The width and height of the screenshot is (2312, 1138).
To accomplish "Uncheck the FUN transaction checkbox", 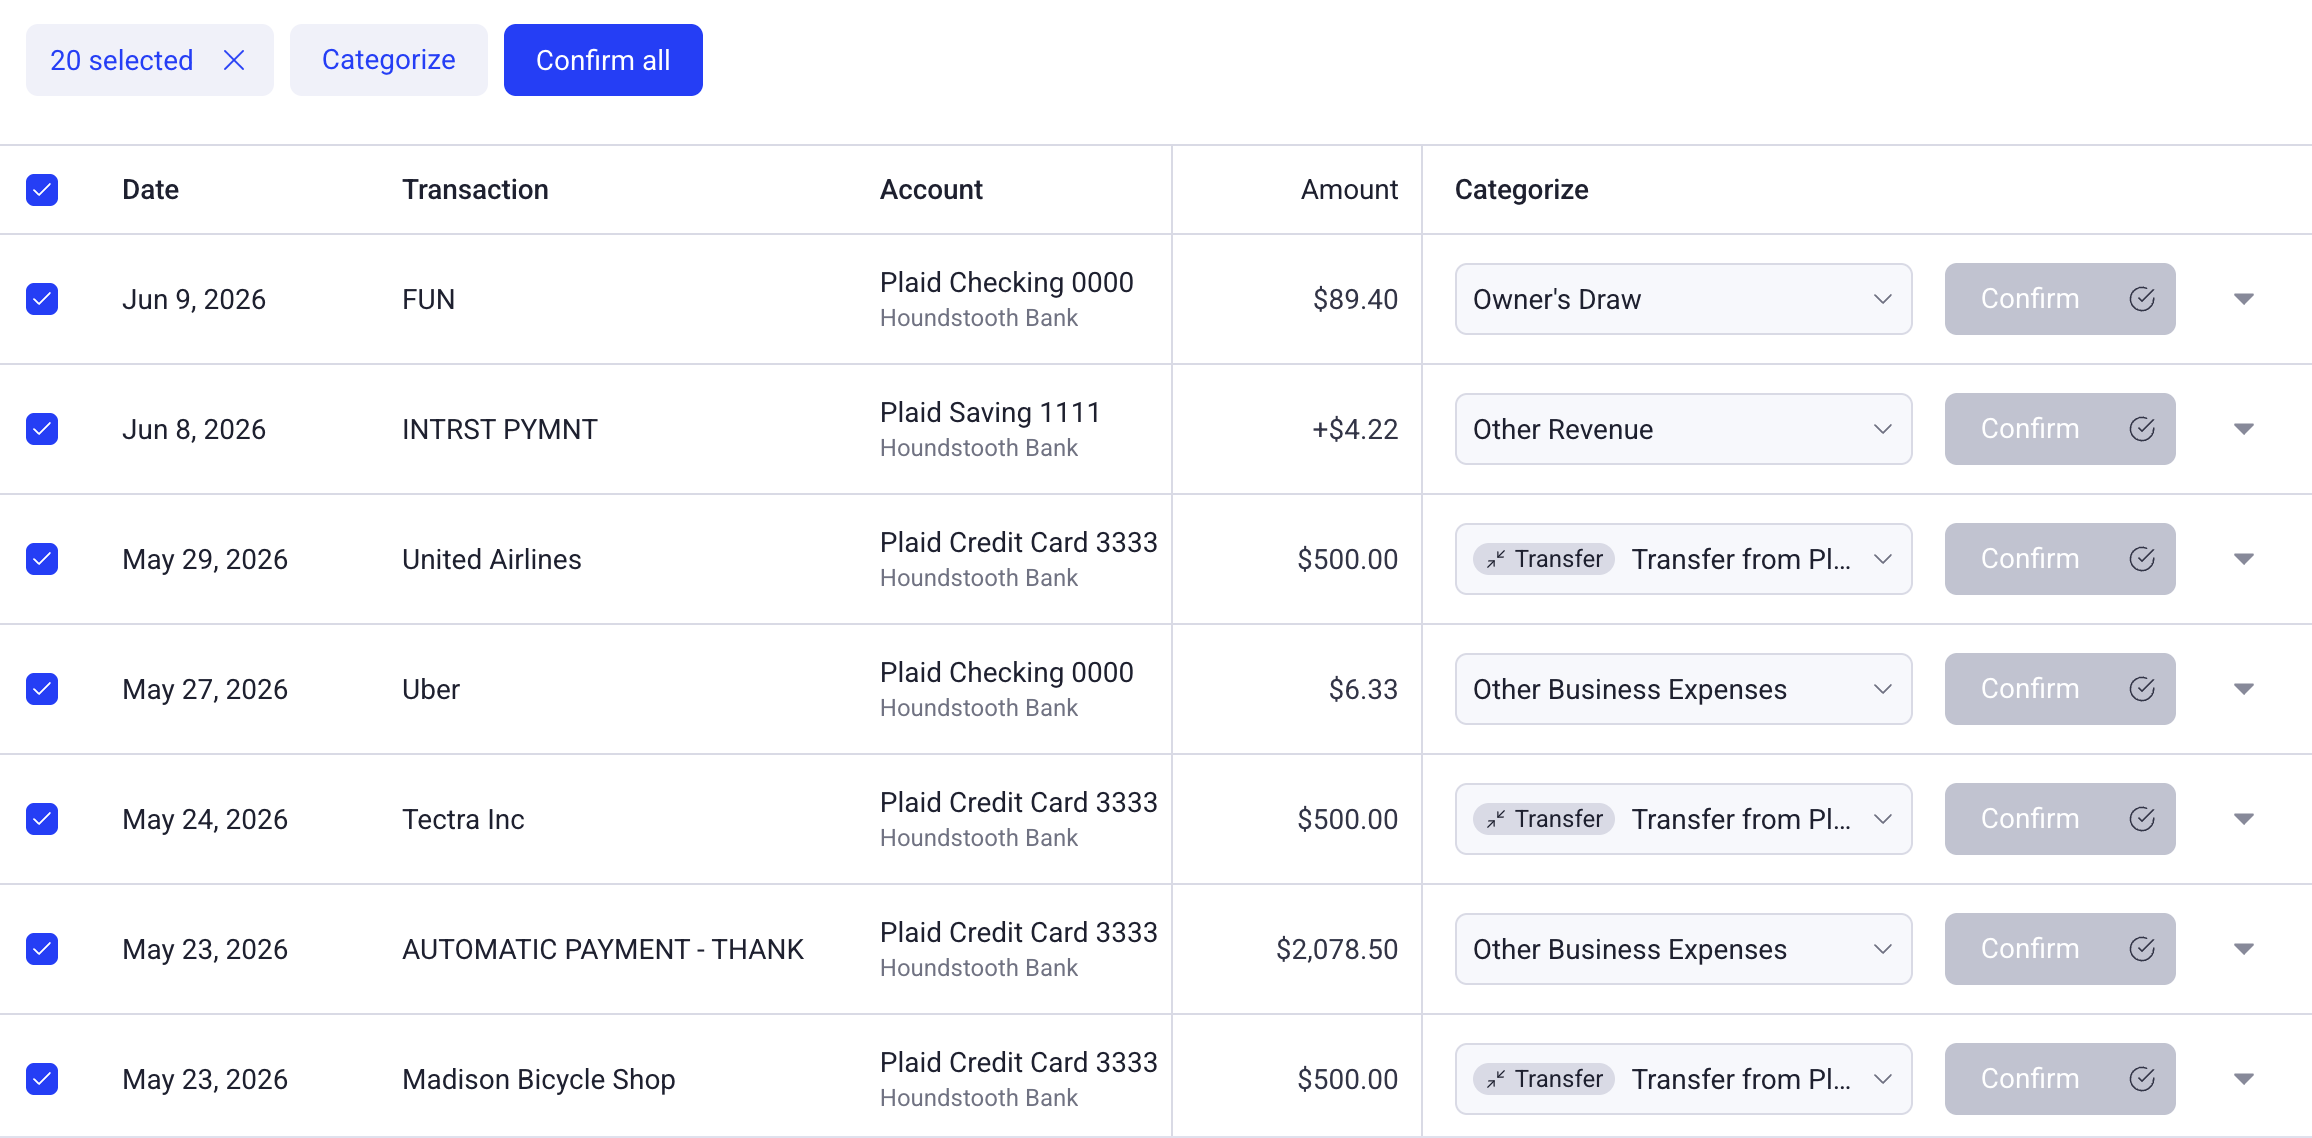I will pos(42,299).
